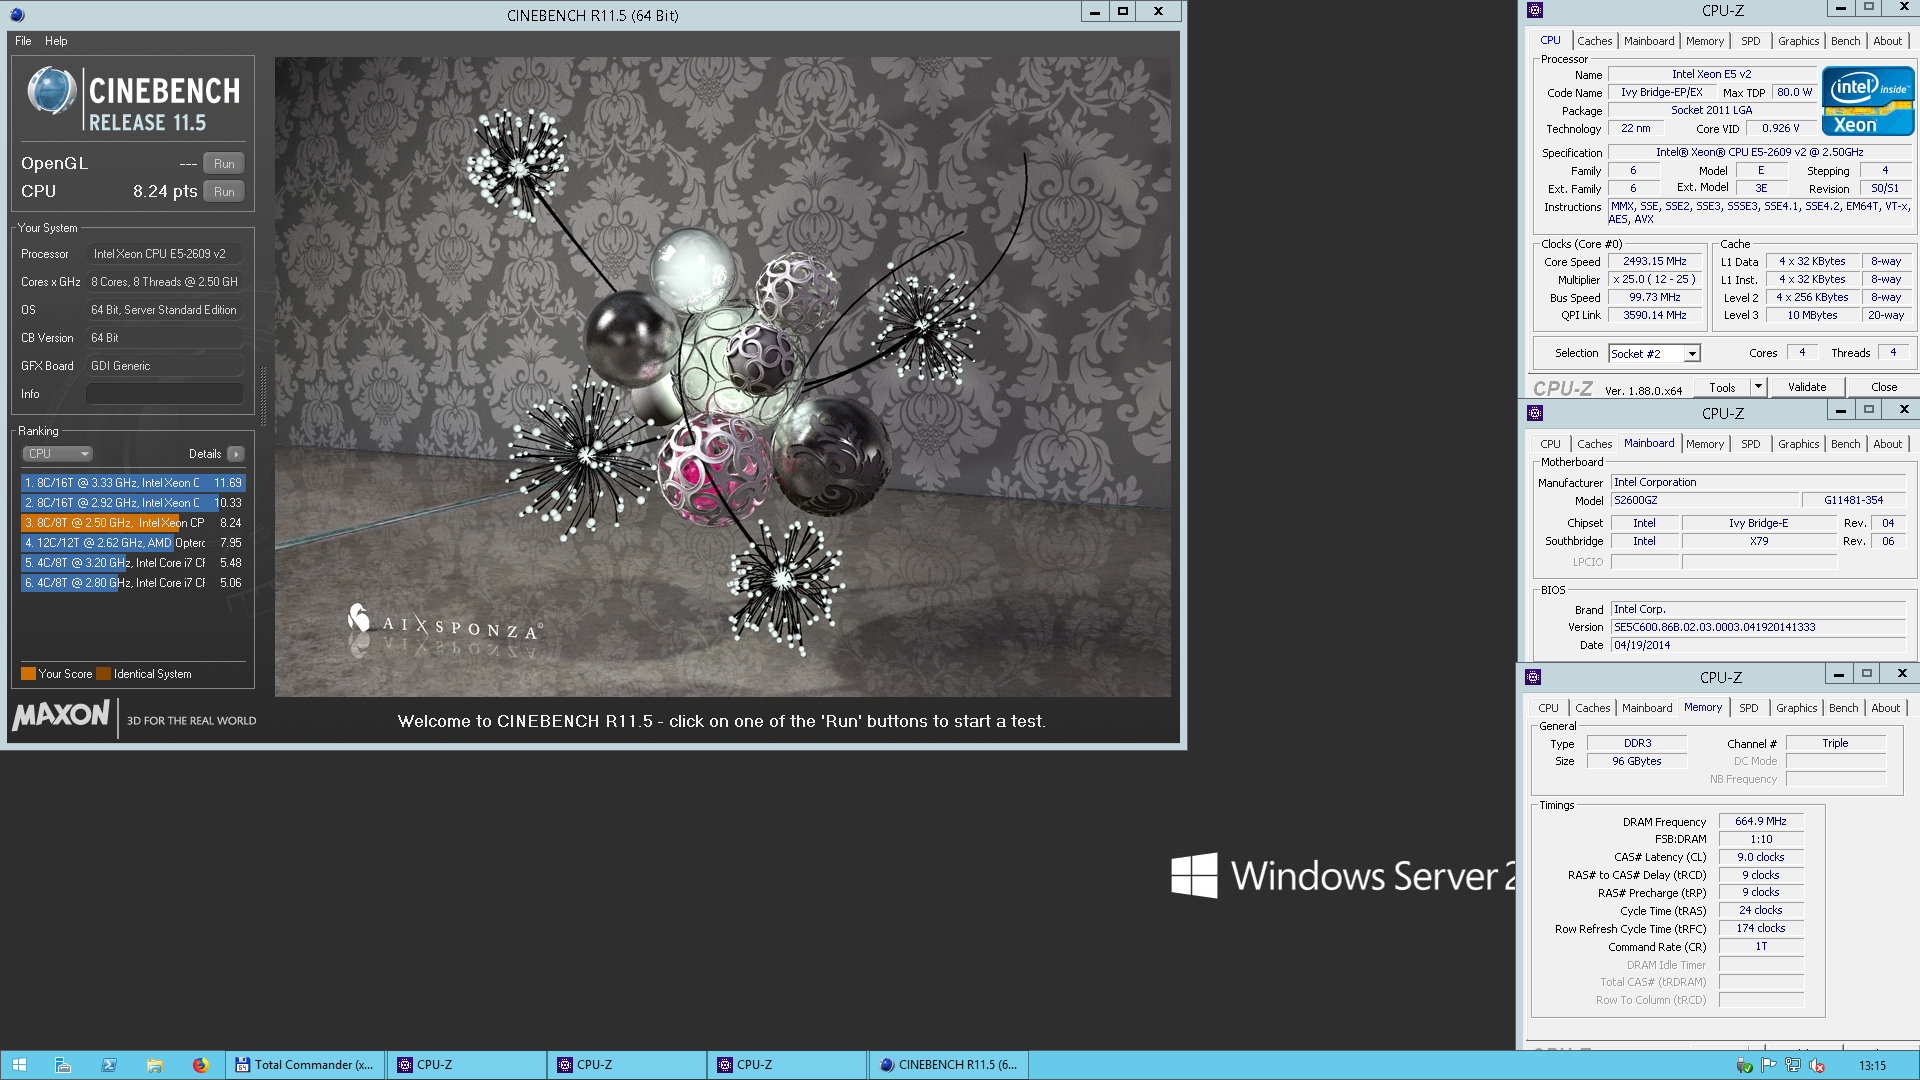
Task: Click the Info input field
Action: 165,394
